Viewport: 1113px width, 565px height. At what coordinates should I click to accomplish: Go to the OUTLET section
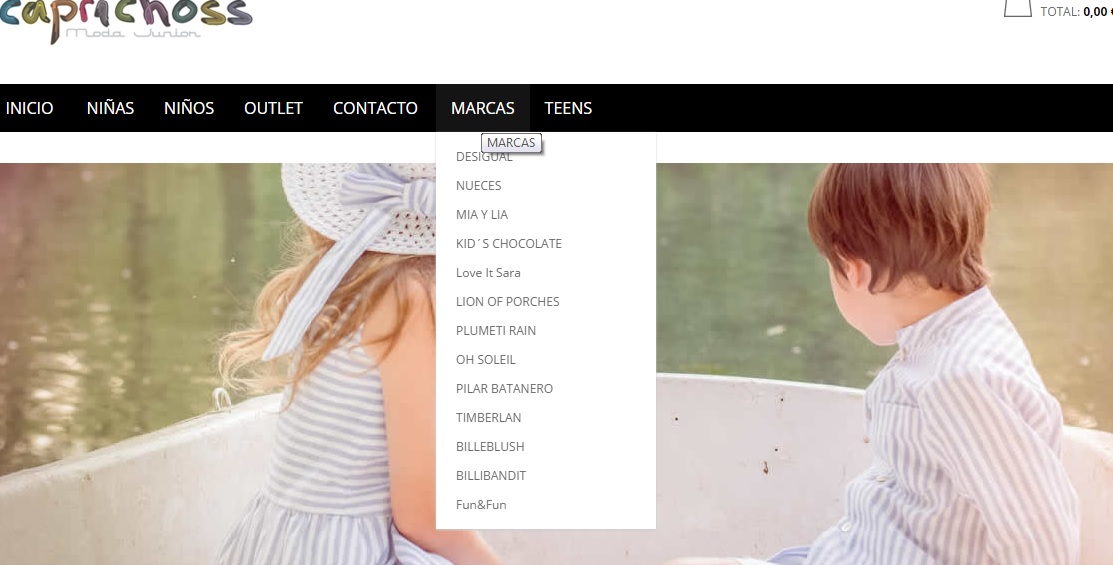coord(273,108)
